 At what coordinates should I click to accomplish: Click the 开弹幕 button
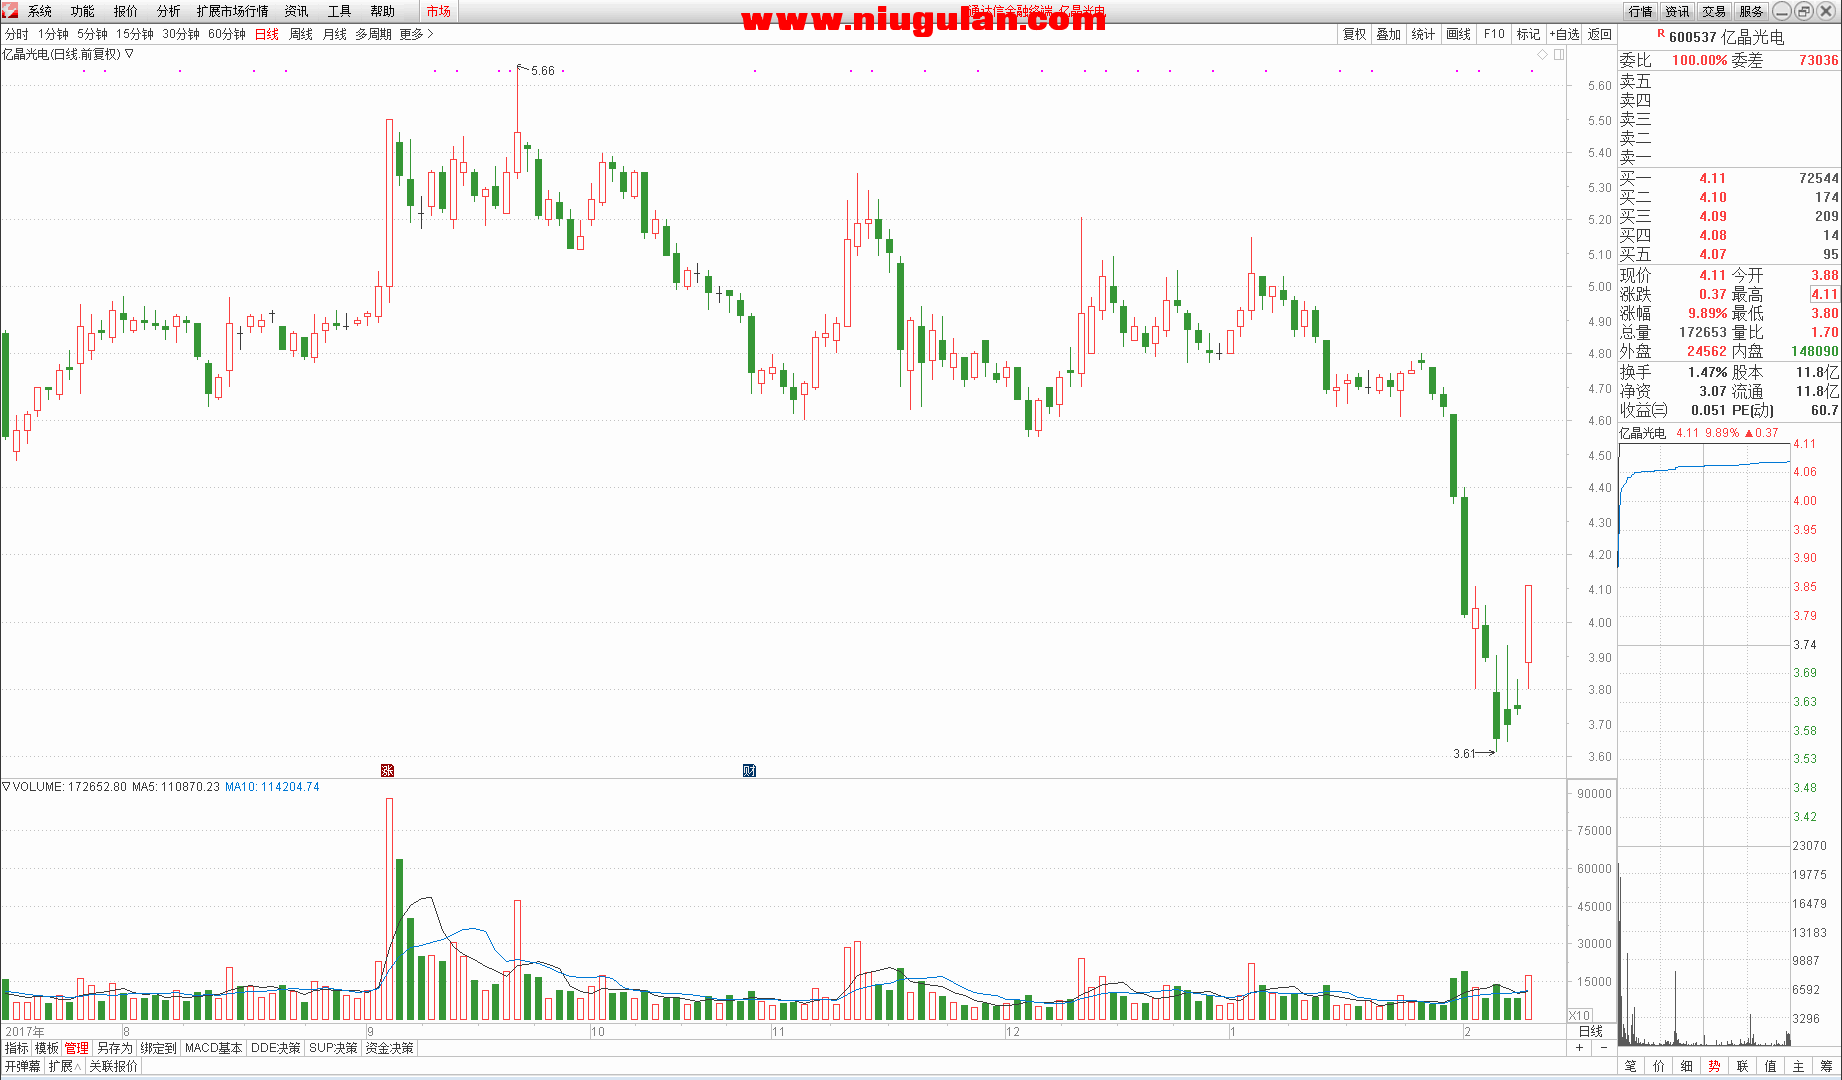click(22, 1067)
